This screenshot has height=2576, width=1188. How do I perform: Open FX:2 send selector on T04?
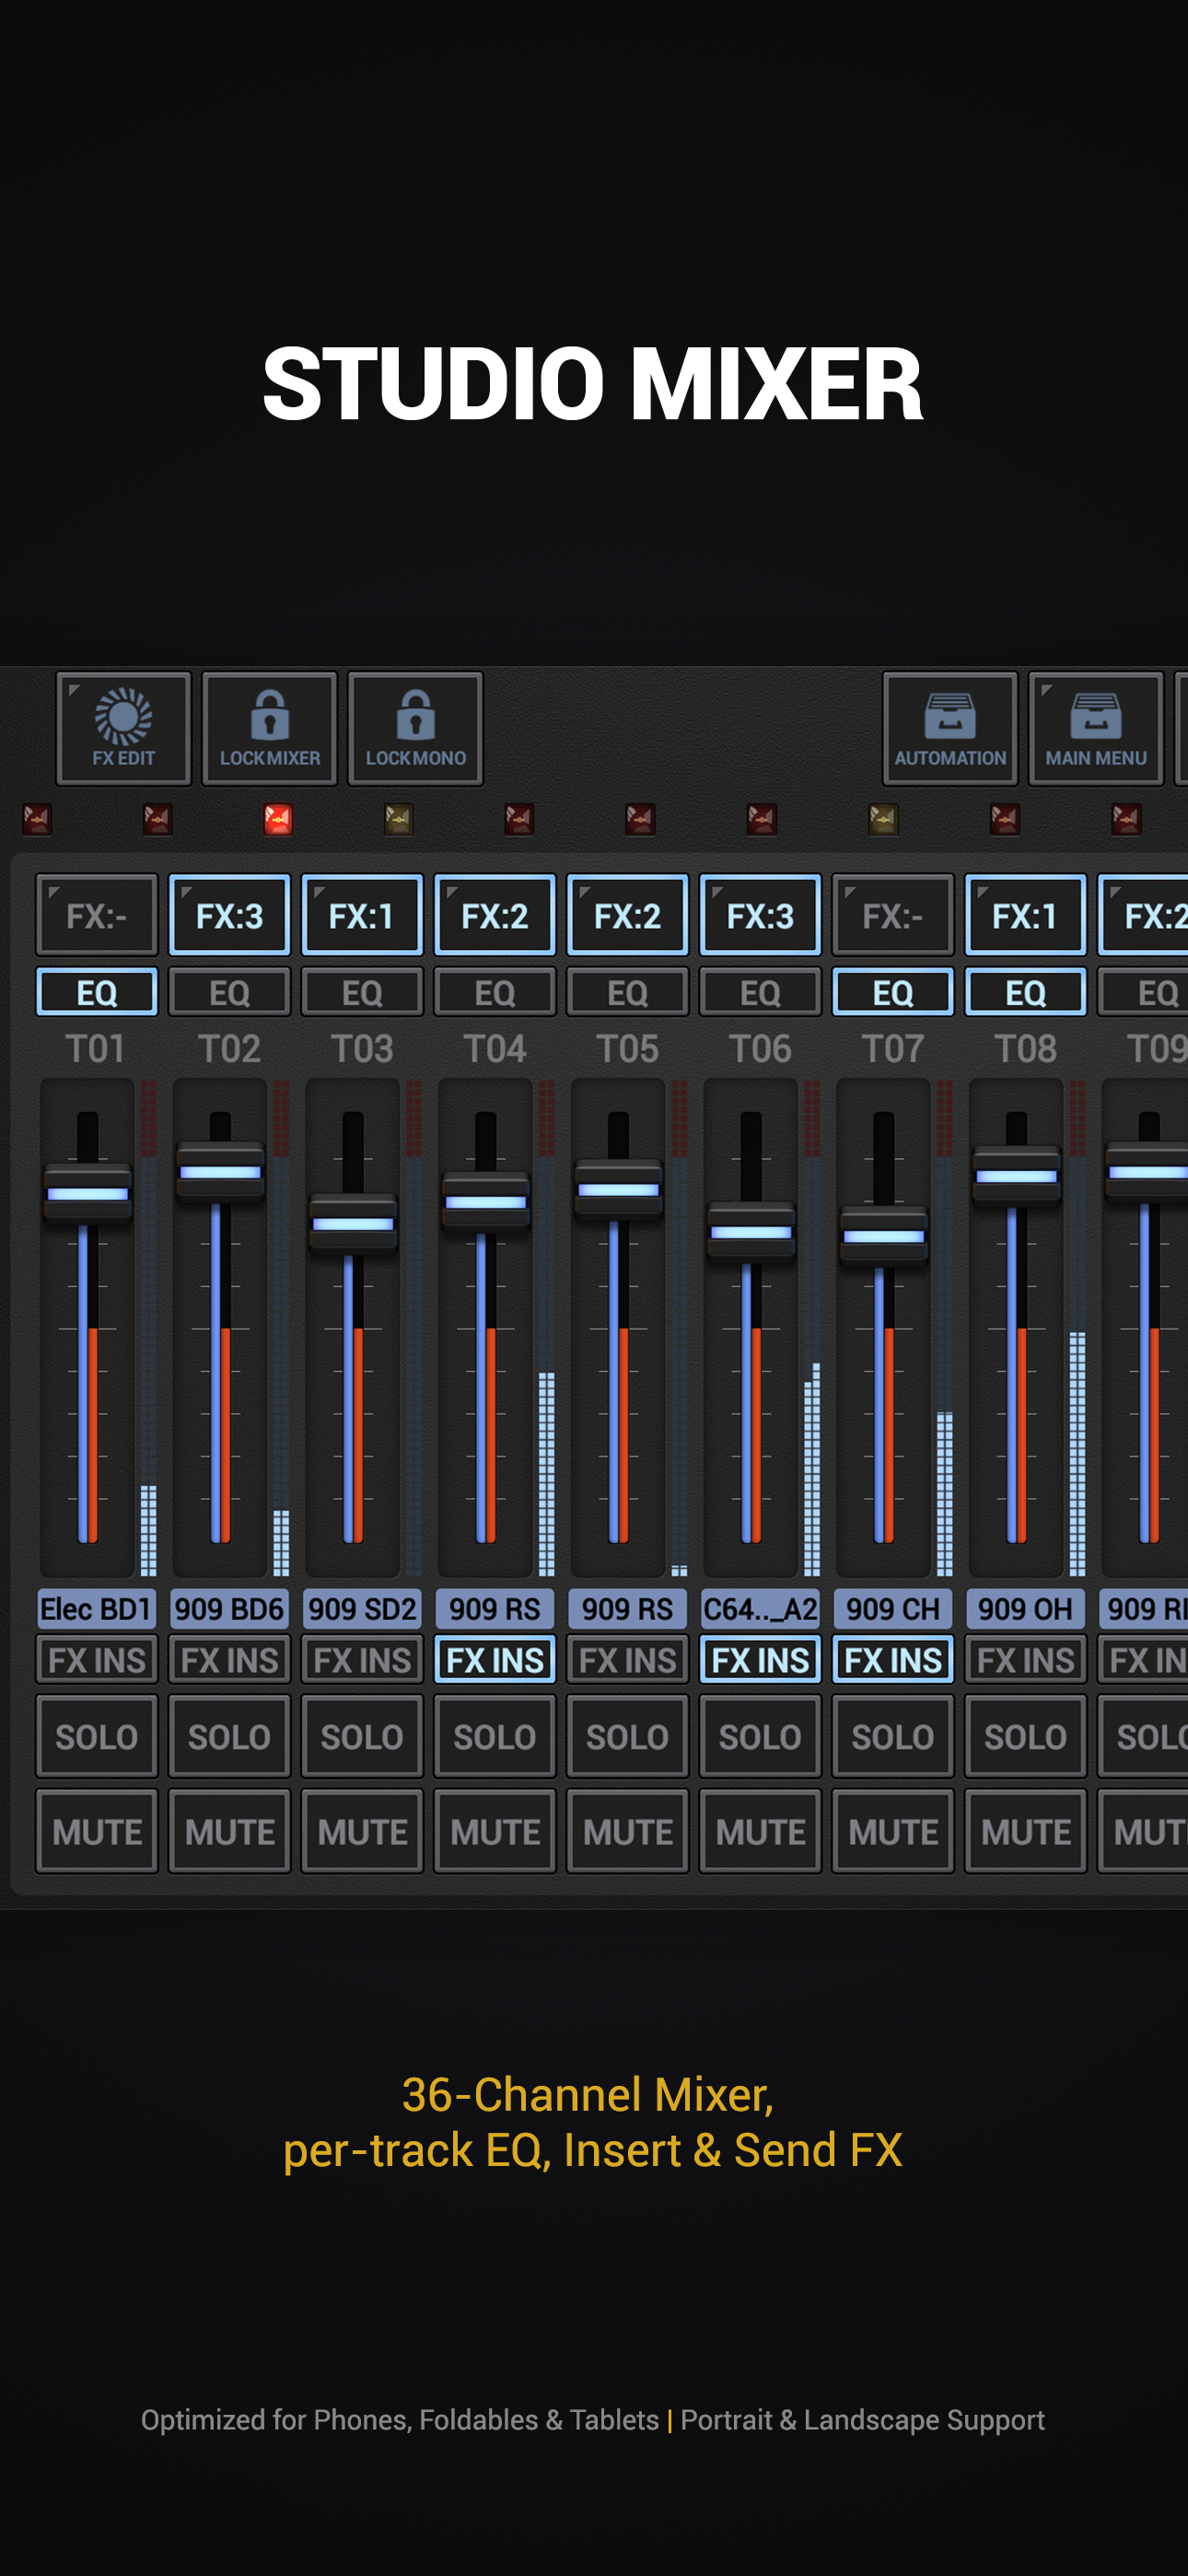(495, 915)
